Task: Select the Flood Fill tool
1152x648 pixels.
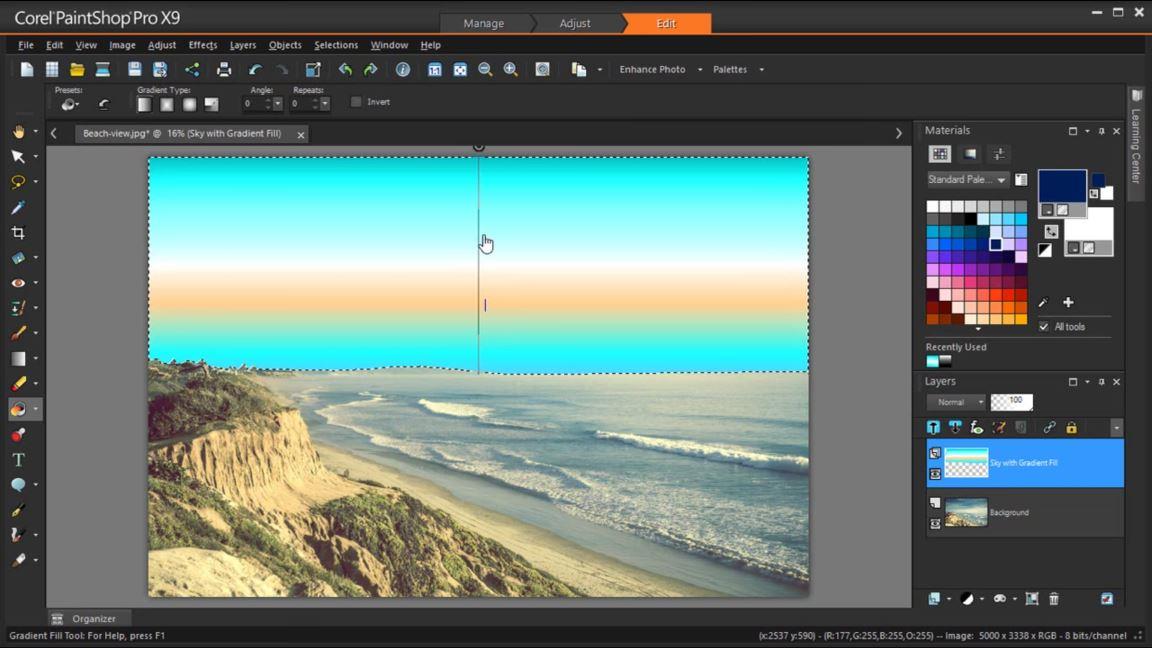Action: tap(18, 409)
